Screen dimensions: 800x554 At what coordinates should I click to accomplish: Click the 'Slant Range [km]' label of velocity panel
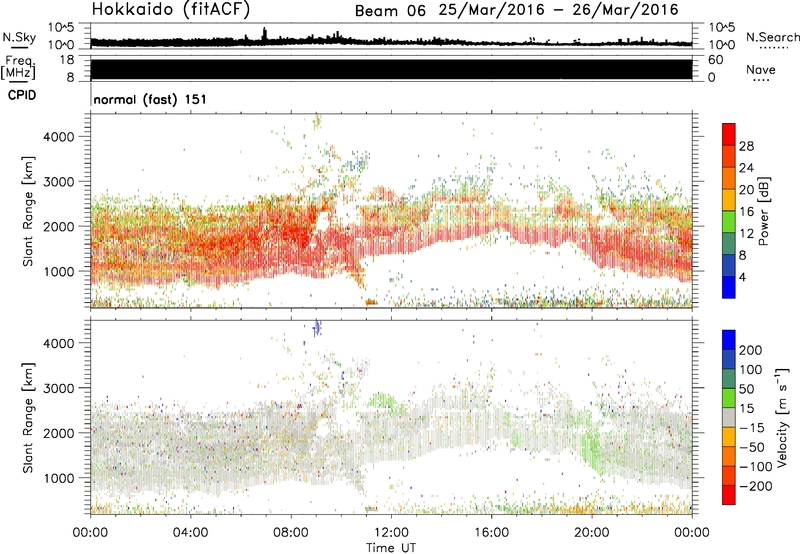coord(28,418)
